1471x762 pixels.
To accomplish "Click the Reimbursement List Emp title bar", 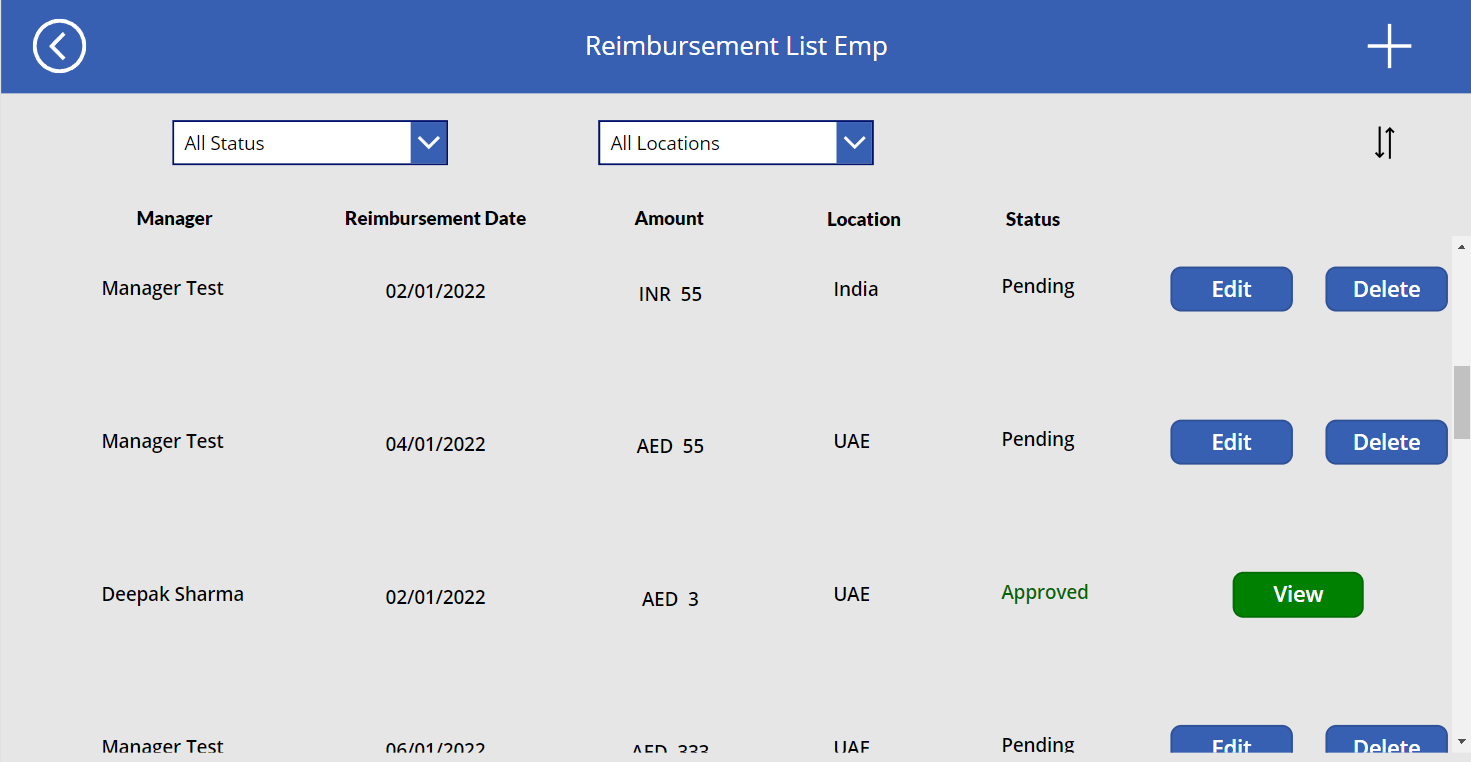I will pyautogui.click(x=737, y=46).
